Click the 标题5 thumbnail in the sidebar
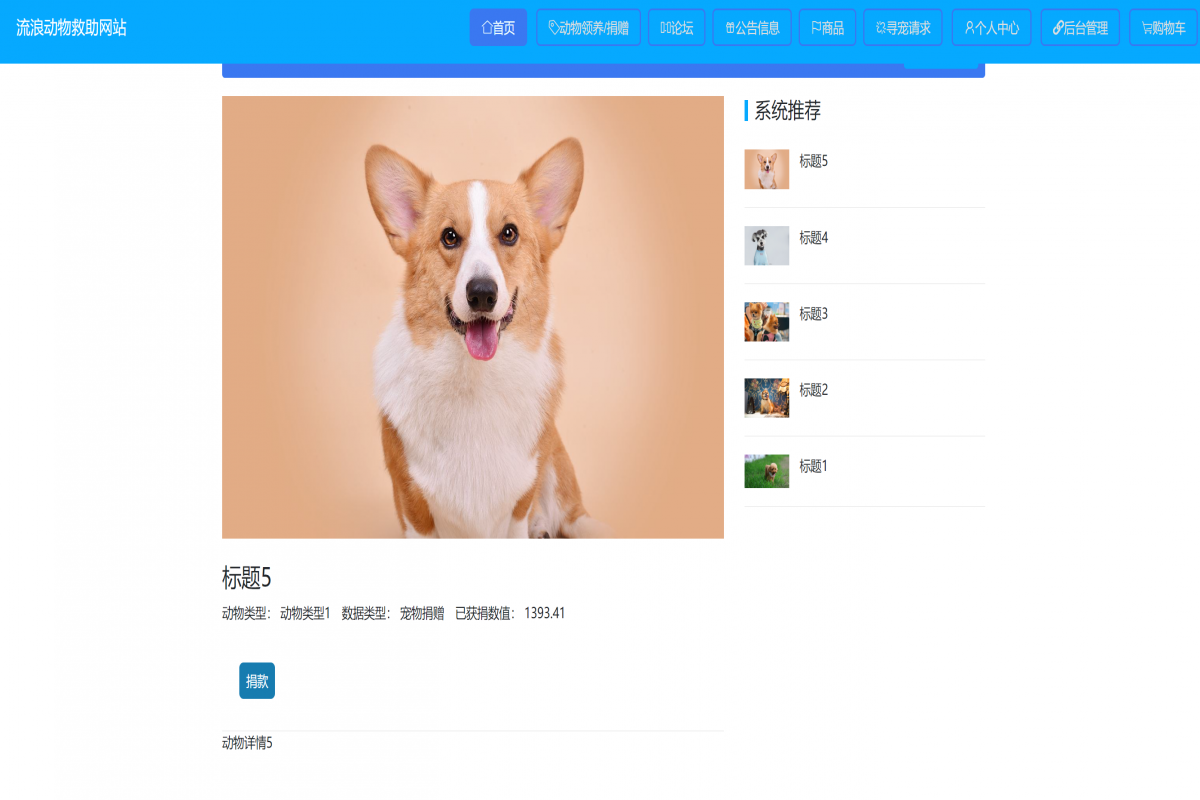Image resolution: width=1200 pixels, height=800 pixels. click(766, 169)
